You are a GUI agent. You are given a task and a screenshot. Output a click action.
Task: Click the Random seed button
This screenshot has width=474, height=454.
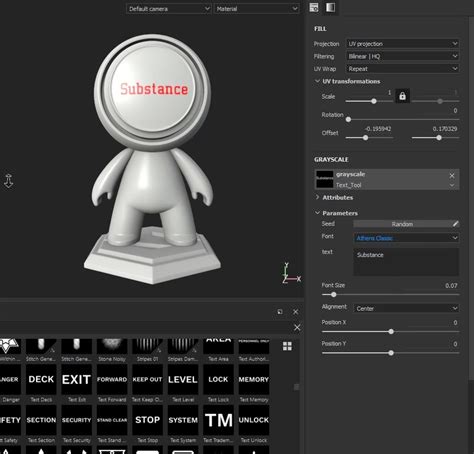402,224
